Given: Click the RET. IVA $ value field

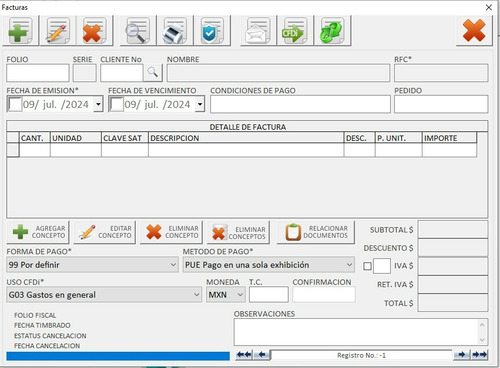Looking at the screenshot, I should point(453,284).
